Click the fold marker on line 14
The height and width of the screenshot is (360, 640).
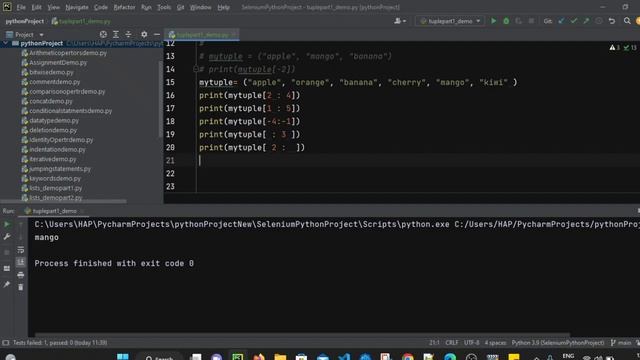click(196, 69)
